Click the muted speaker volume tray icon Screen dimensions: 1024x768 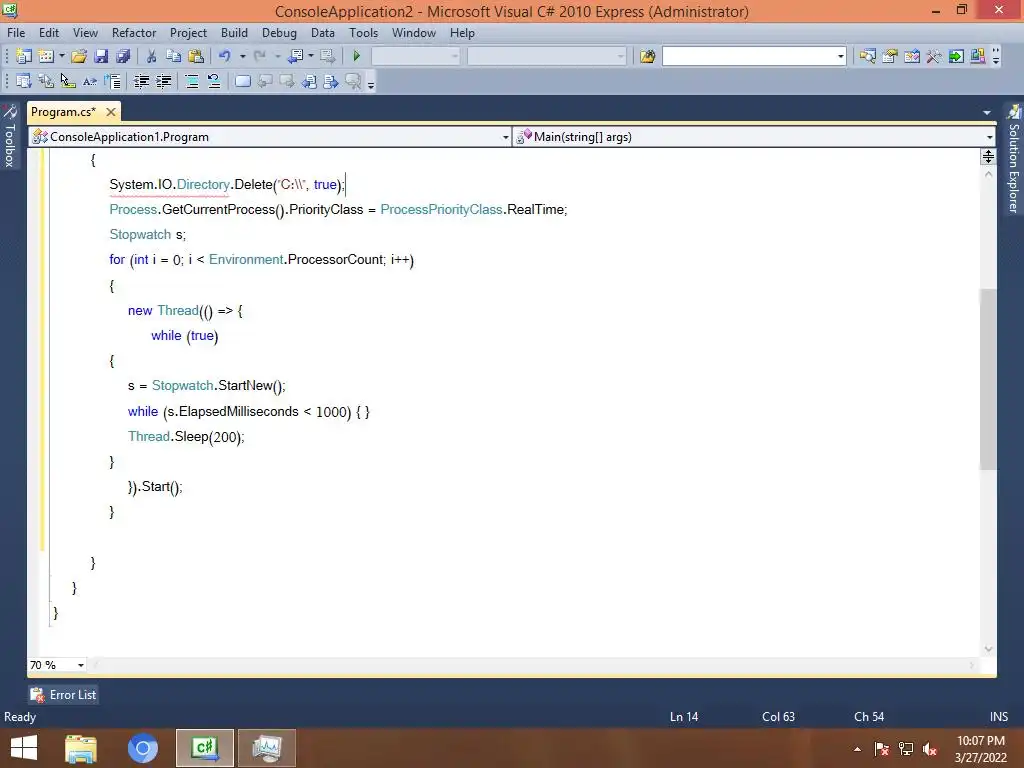[x=930, y=749]
